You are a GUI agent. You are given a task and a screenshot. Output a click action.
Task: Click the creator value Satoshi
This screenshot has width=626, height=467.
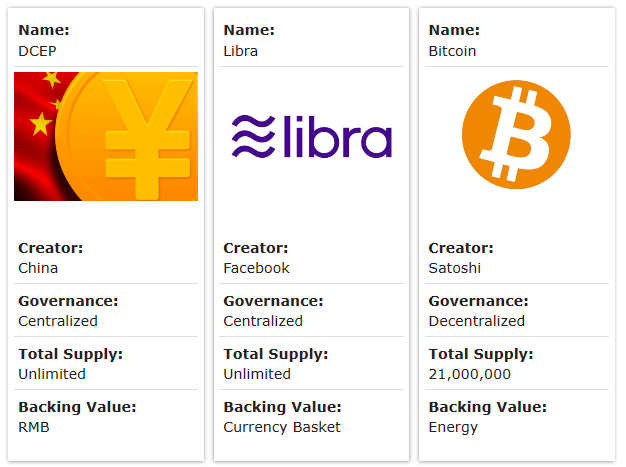(455, 268)
